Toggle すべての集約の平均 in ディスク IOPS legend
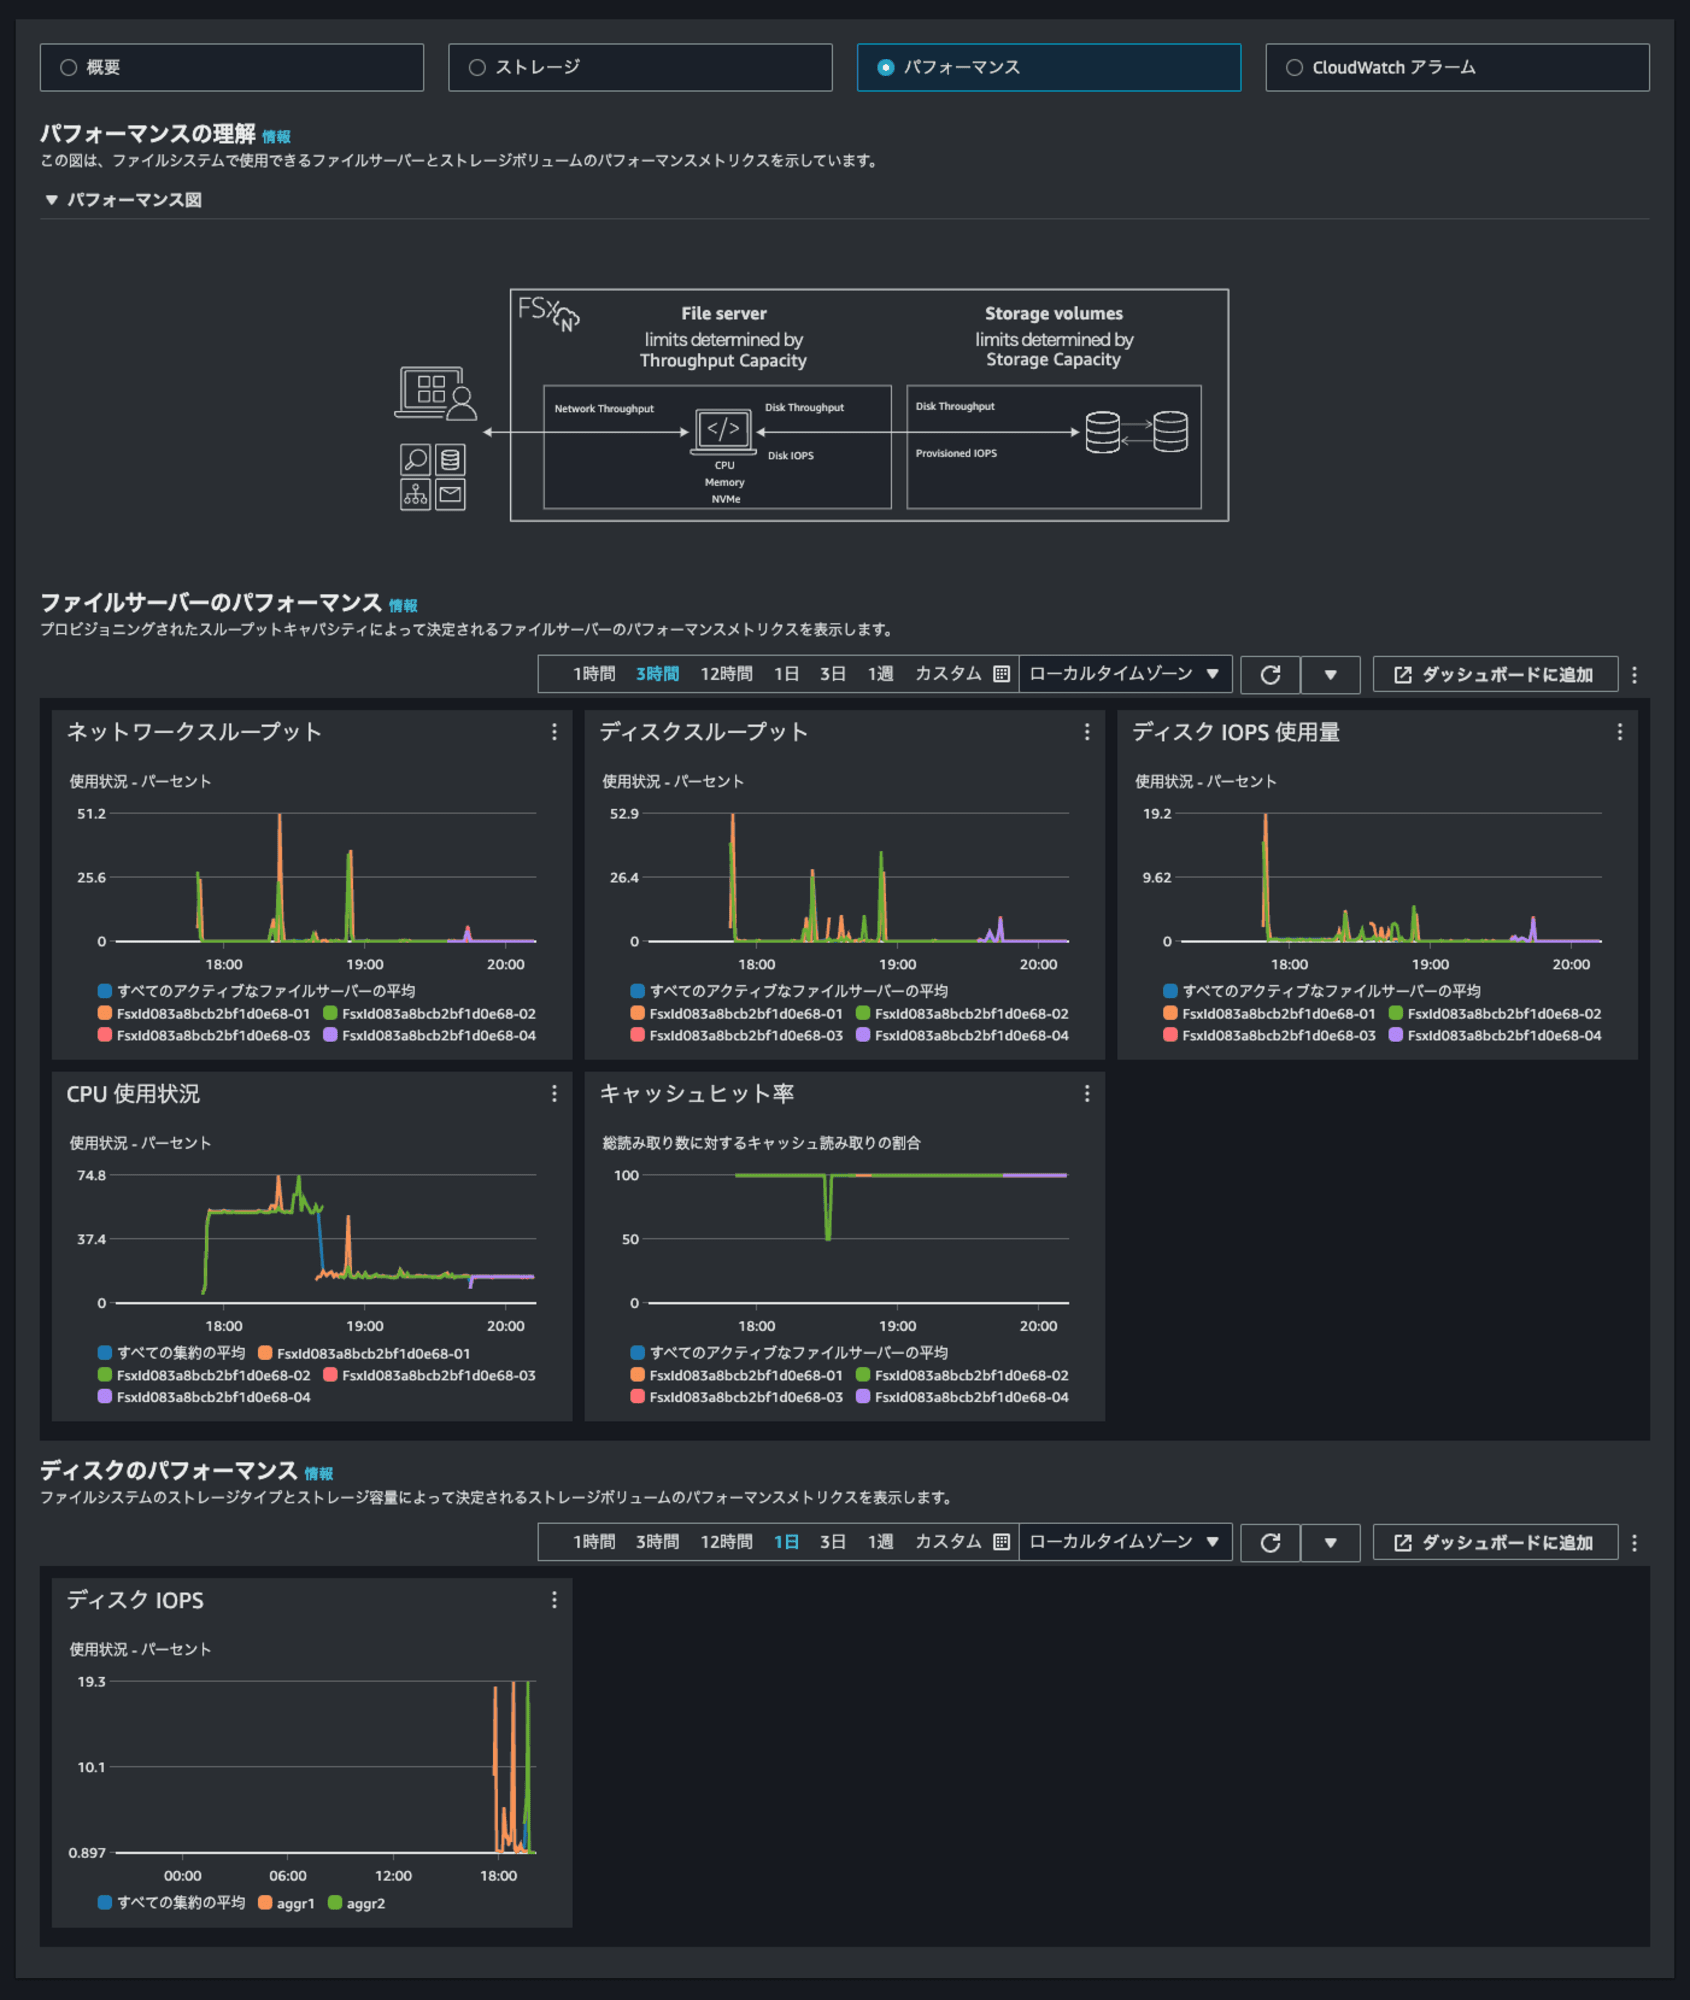This screenshot has width=1690, height=2000. click(x=171, y=1903)
